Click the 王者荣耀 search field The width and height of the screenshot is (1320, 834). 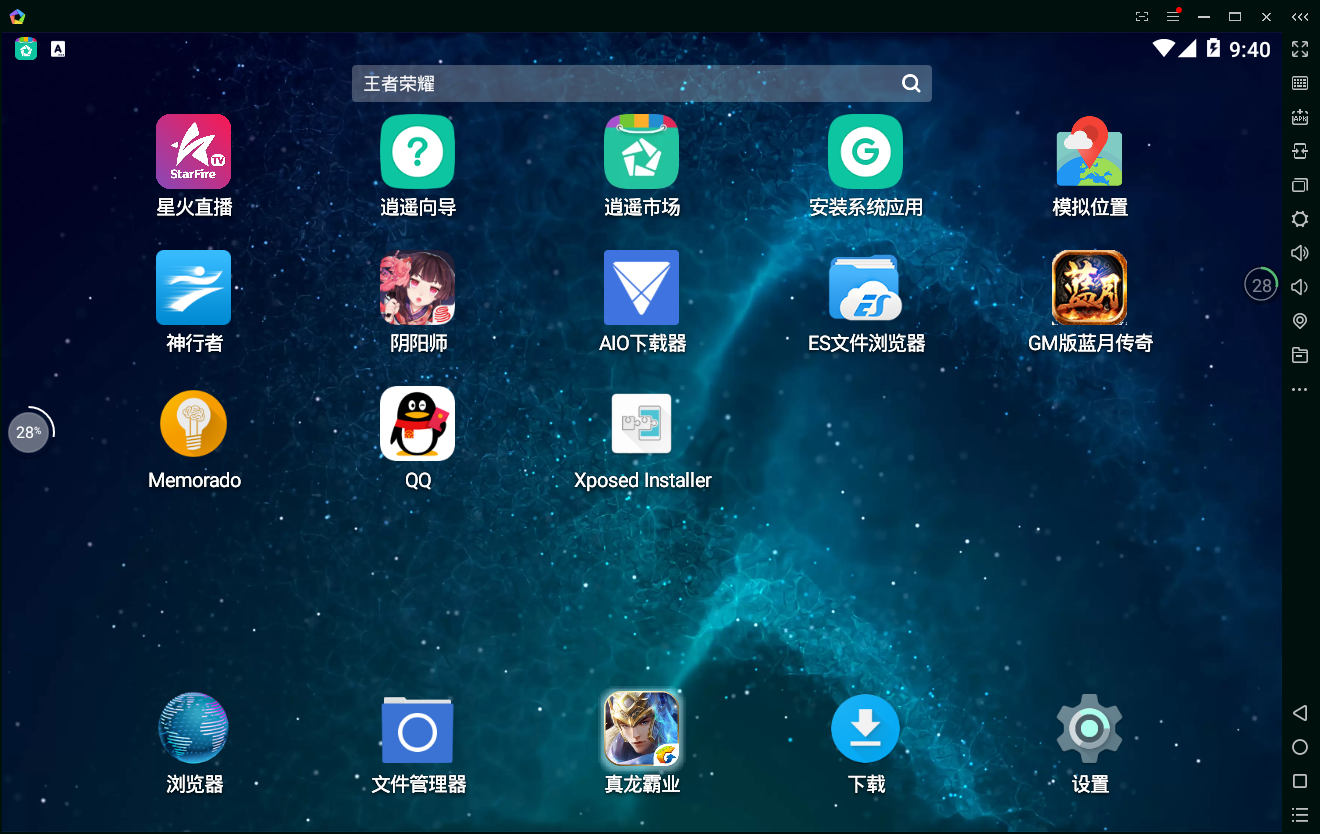click(642, 84)
